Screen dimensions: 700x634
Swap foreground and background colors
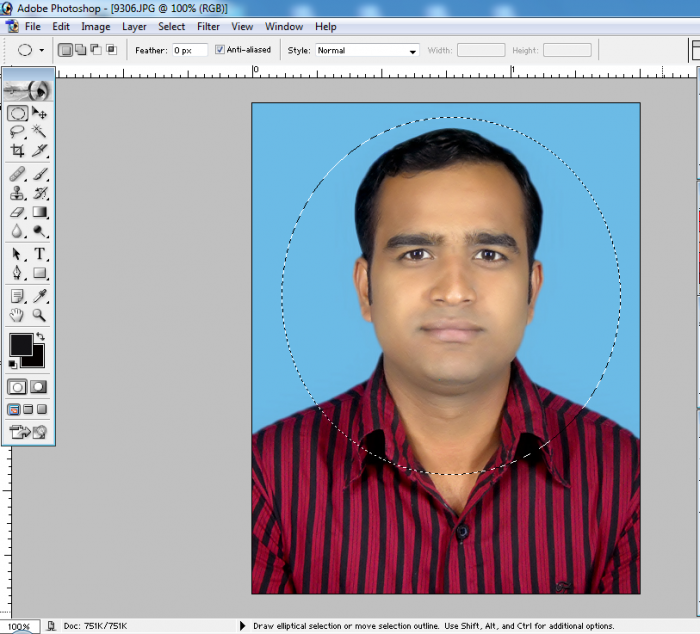point(40,337)
